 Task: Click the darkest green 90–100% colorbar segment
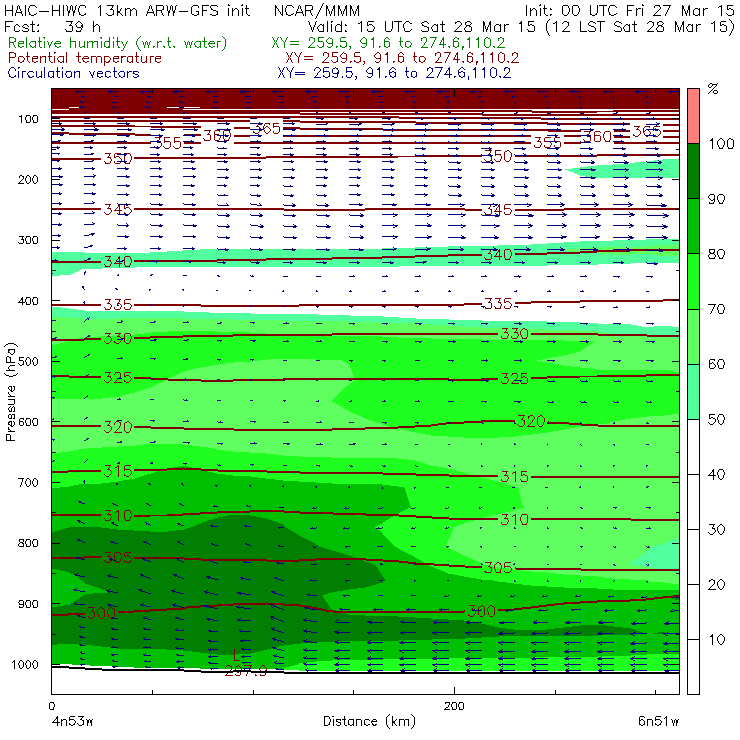pos(693,171)
